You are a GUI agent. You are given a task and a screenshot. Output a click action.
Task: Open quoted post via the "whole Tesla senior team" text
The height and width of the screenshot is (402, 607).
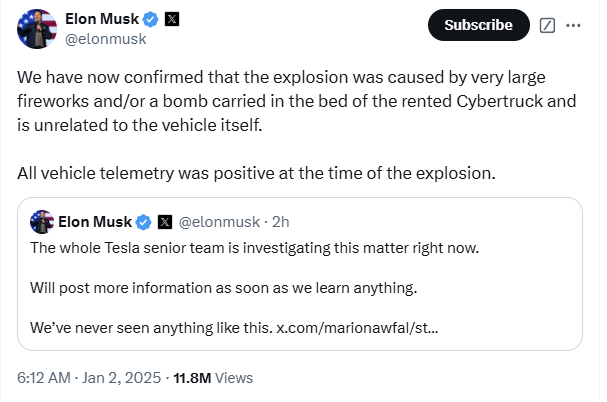[256, 247]
